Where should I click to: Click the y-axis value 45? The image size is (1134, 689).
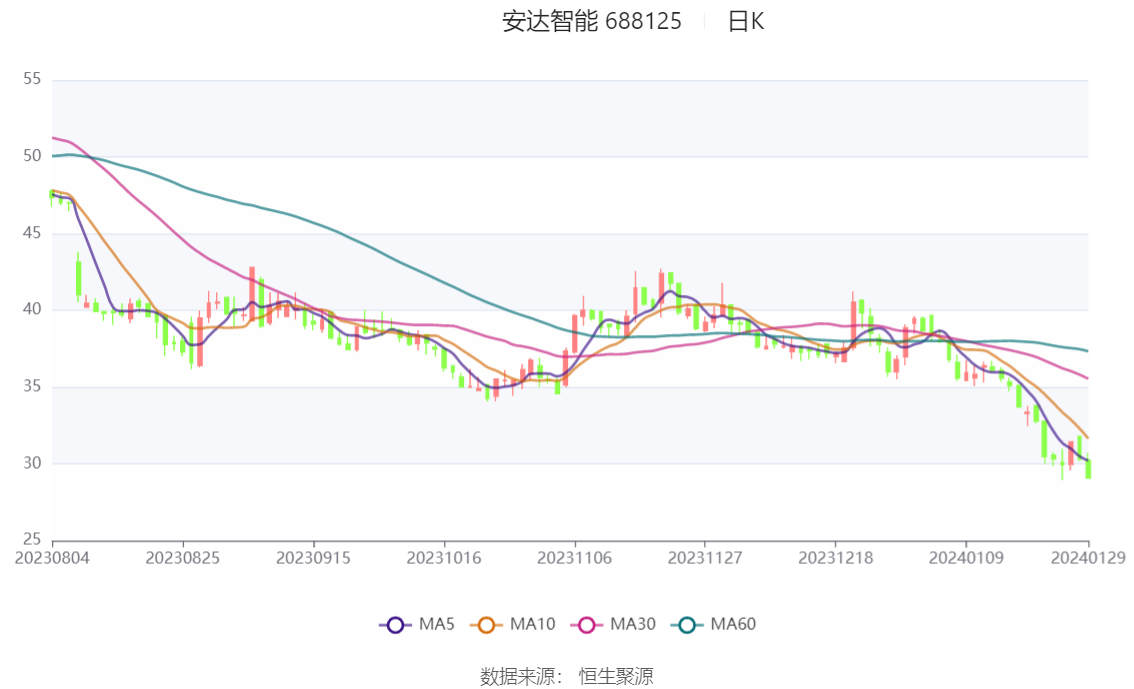(32, 233)
